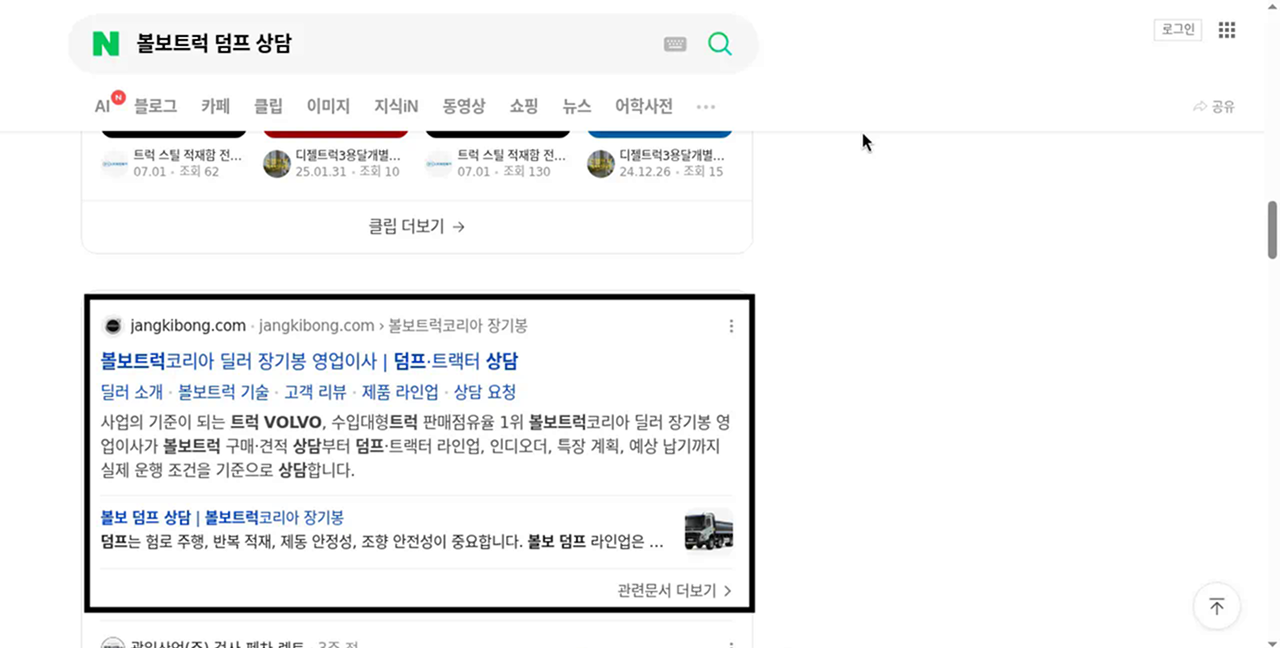Click the vertical page scrollbar thumb

(x=1272, y=229)
